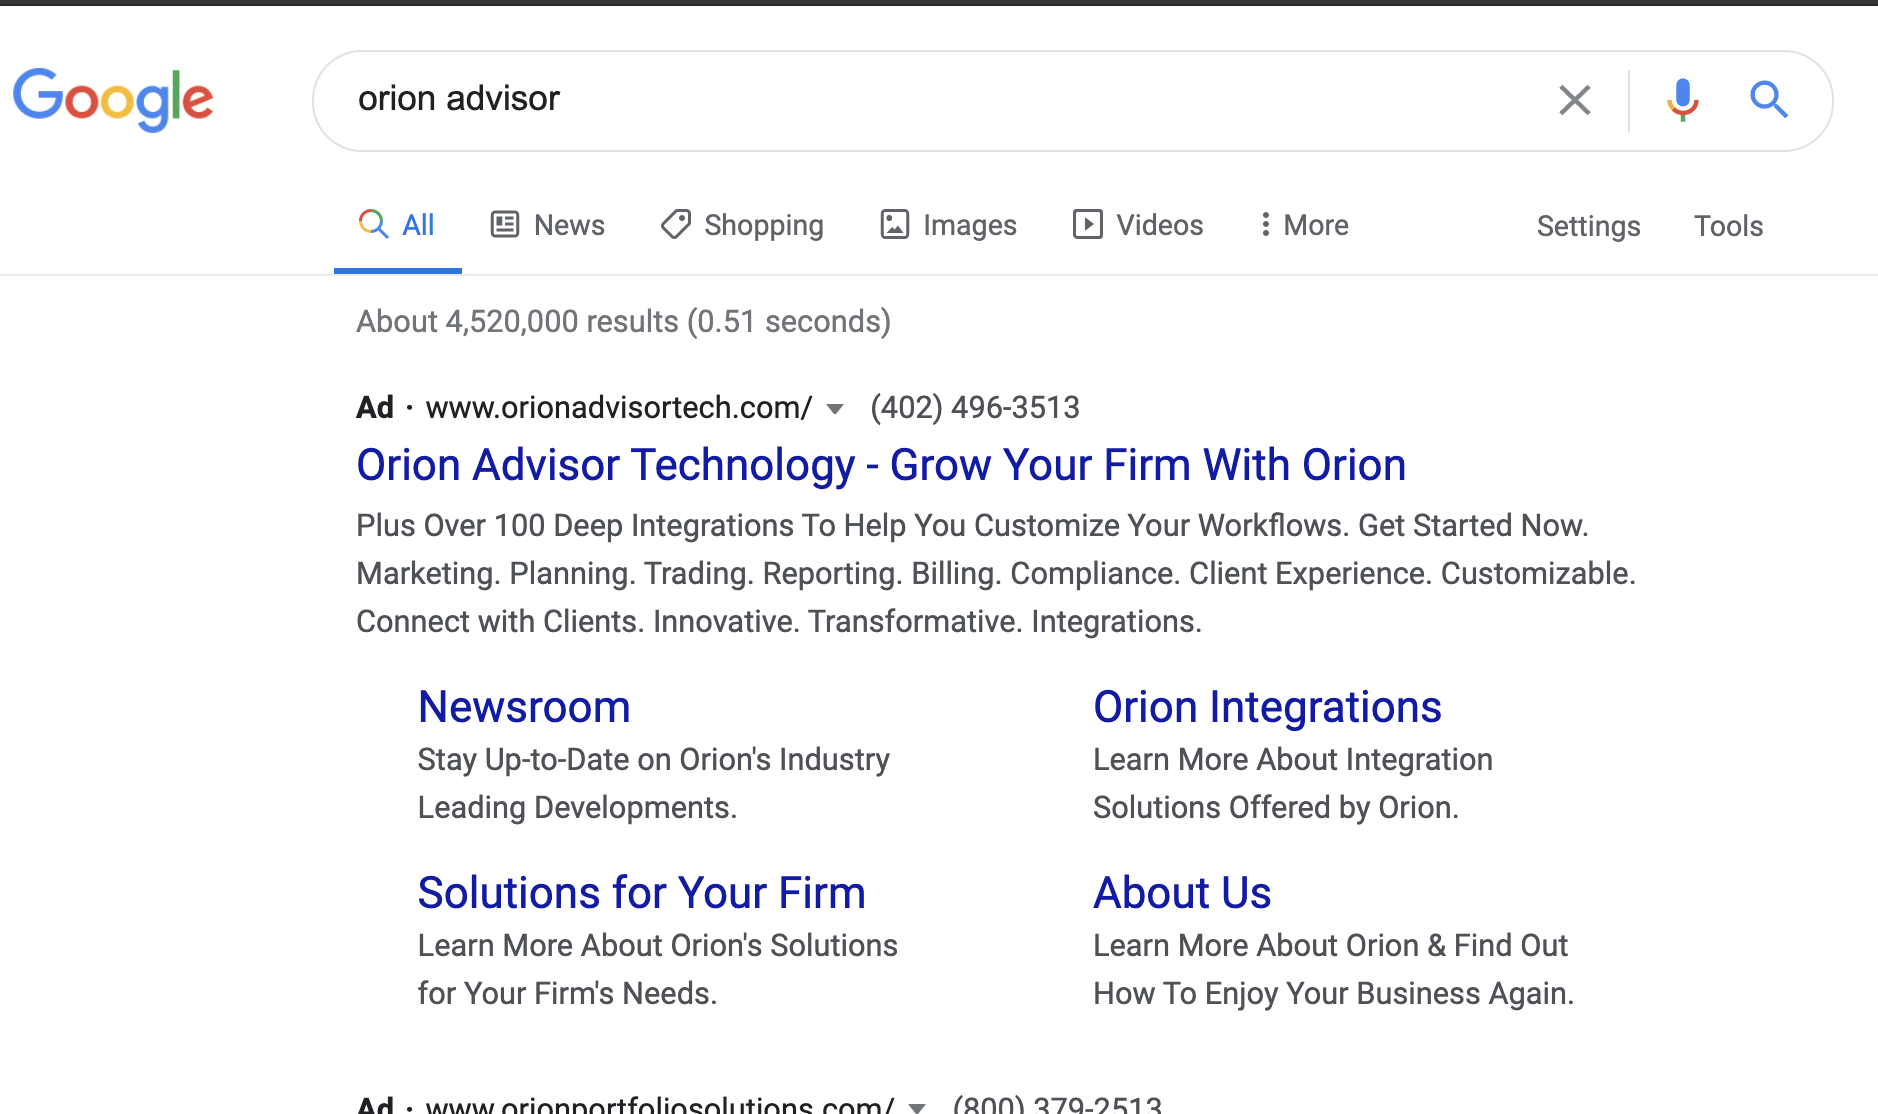The height and width of the screenshot is (1114, 1878).
Task: Visit the Newsroom sitelink
Action: (x=524, y=707)
